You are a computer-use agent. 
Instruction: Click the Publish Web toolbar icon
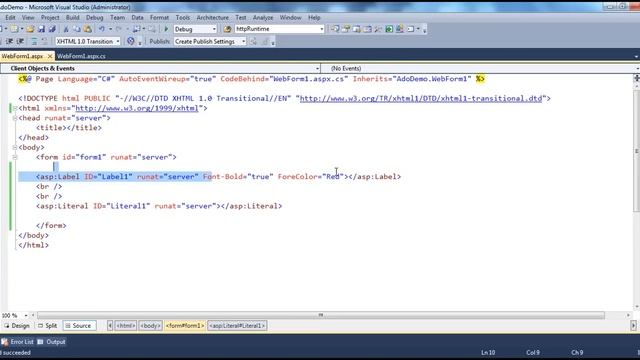coord(253,41)
